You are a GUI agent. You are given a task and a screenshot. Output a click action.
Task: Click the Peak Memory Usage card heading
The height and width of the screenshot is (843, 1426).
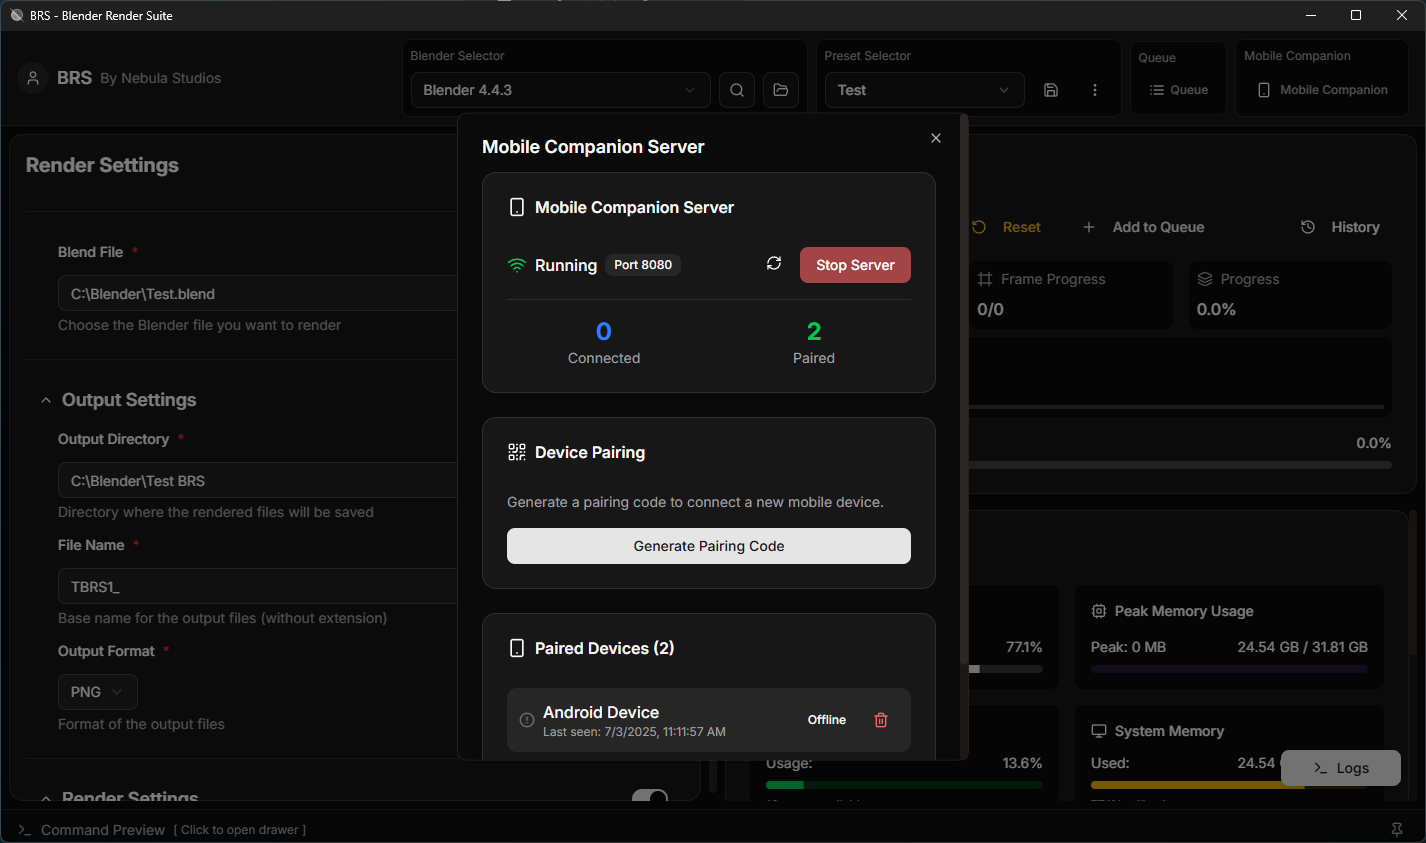1184,611
